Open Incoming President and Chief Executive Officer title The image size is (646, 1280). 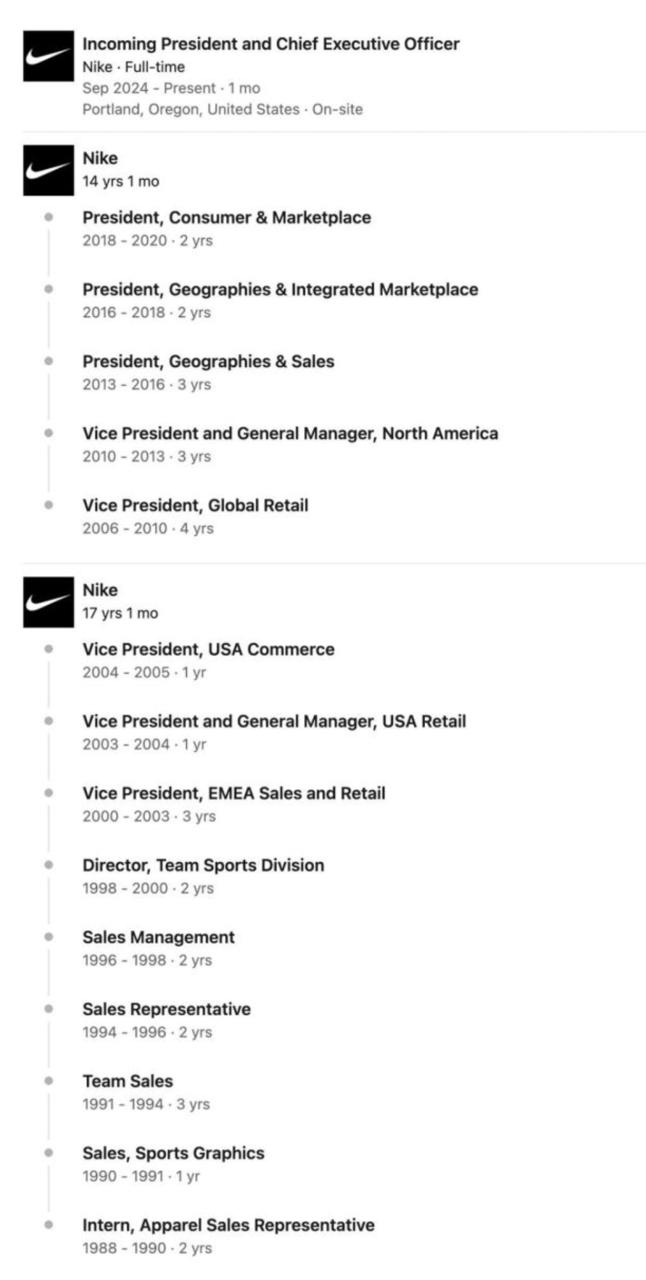click(271, 44)
